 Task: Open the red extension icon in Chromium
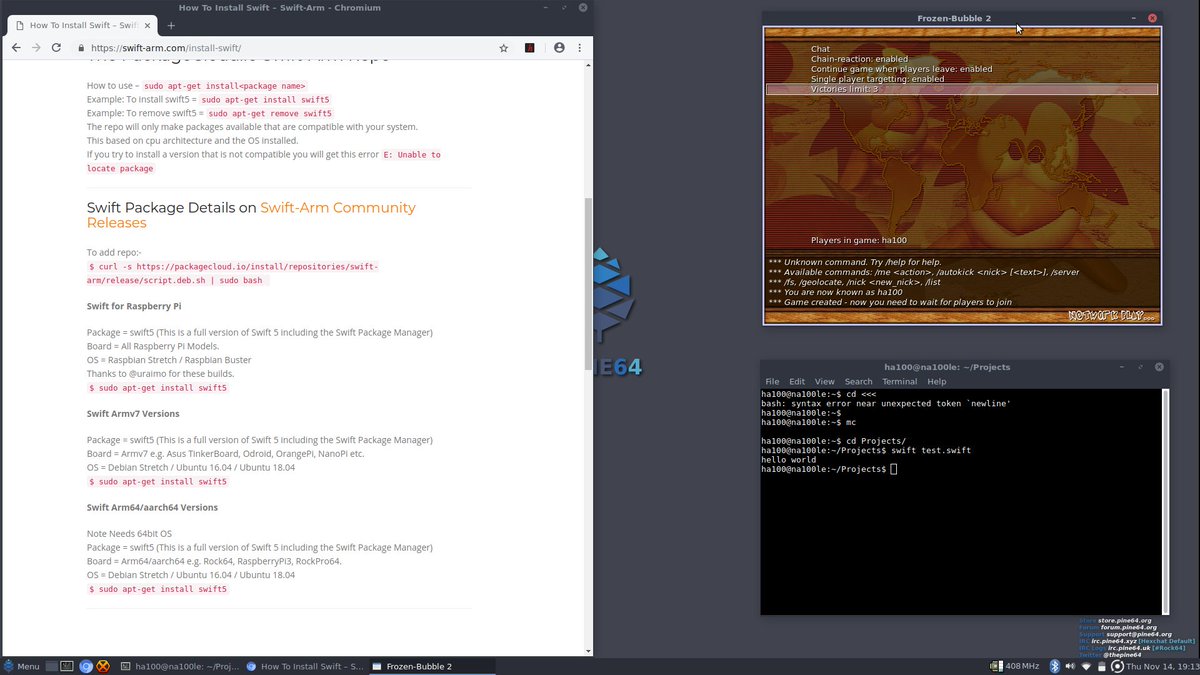click(530, 47)
